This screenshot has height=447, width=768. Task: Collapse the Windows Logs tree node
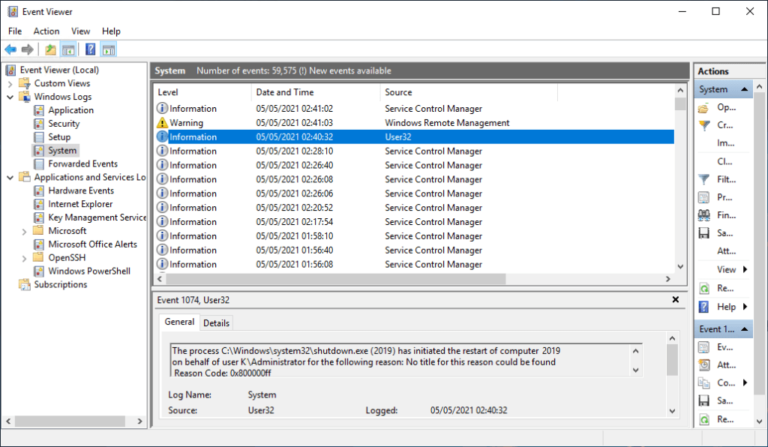(x=11, y=97)
